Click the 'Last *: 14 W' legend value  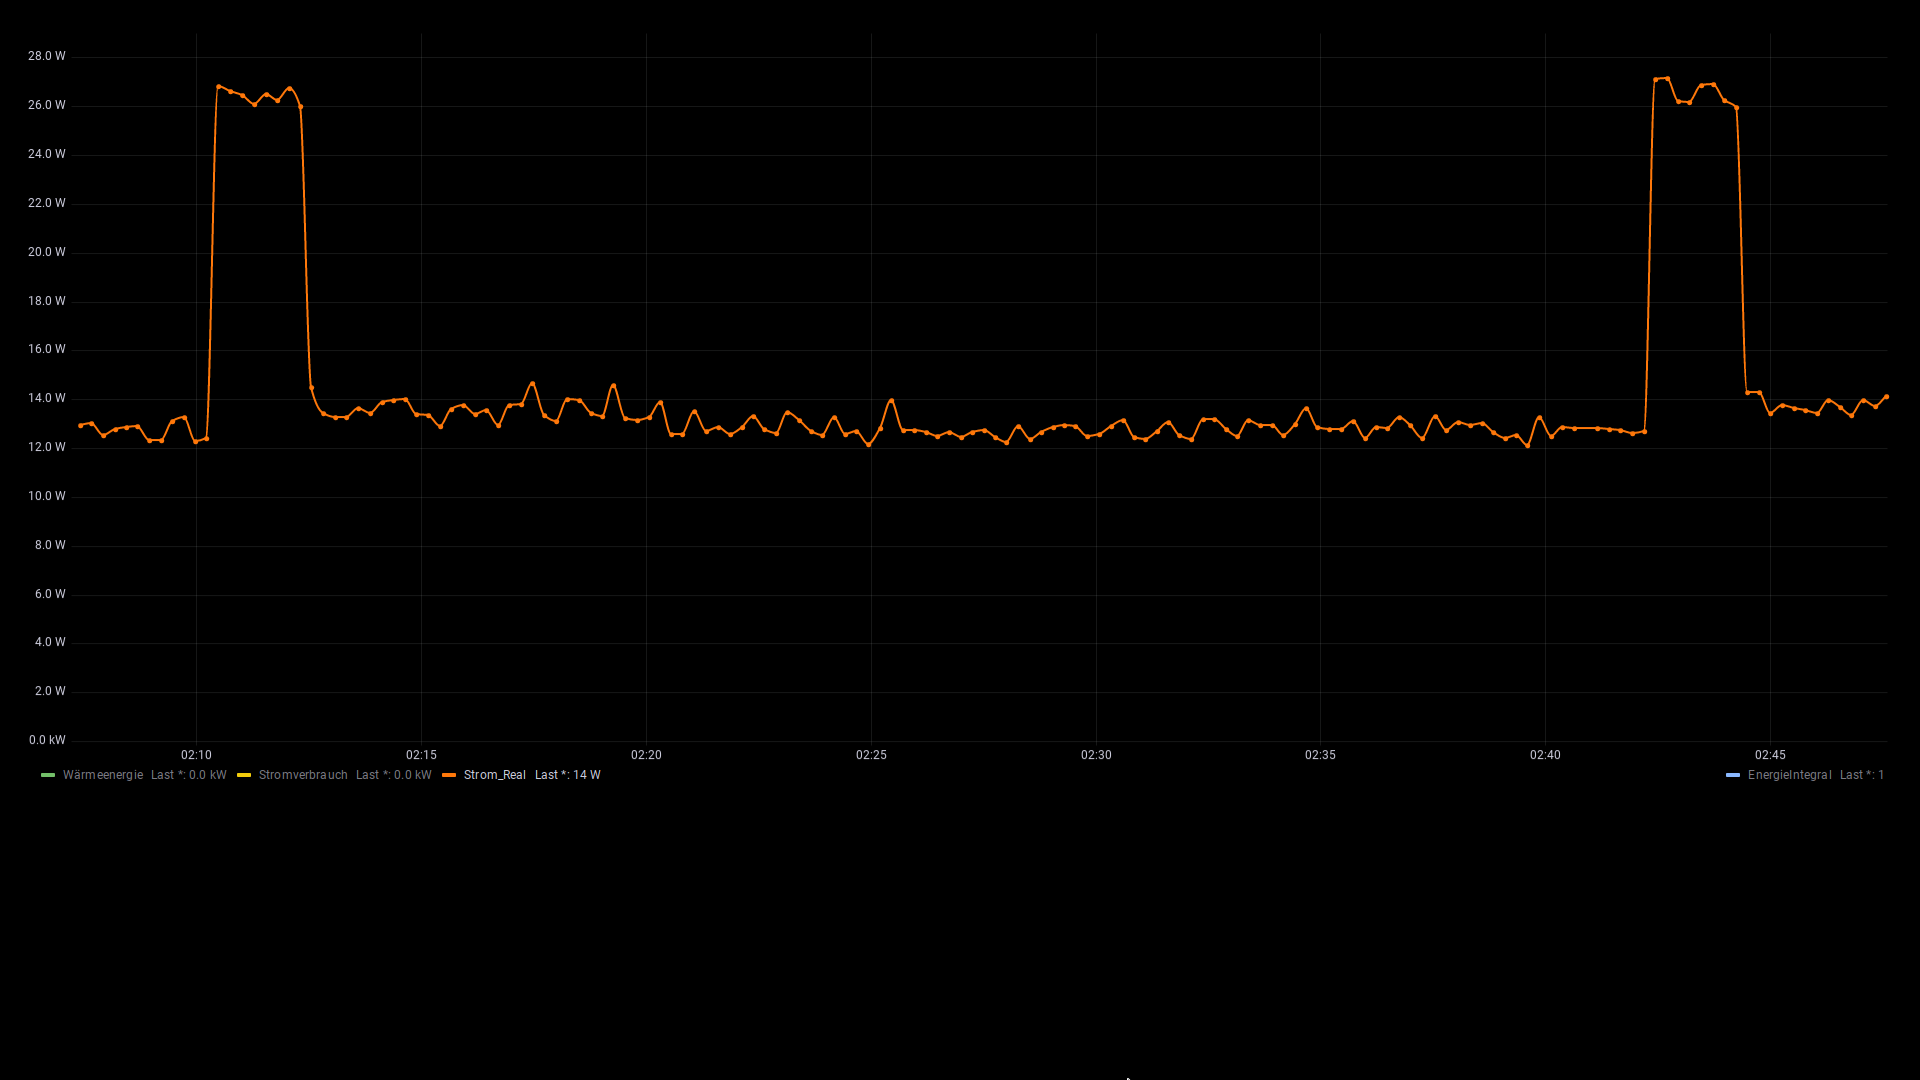568,775
